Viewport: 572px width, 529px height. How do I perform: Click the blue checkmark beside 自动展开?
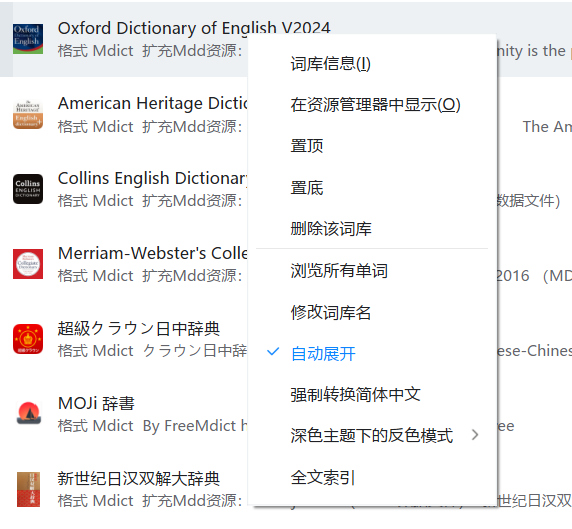pyautogui.click(x=273, y=352)
